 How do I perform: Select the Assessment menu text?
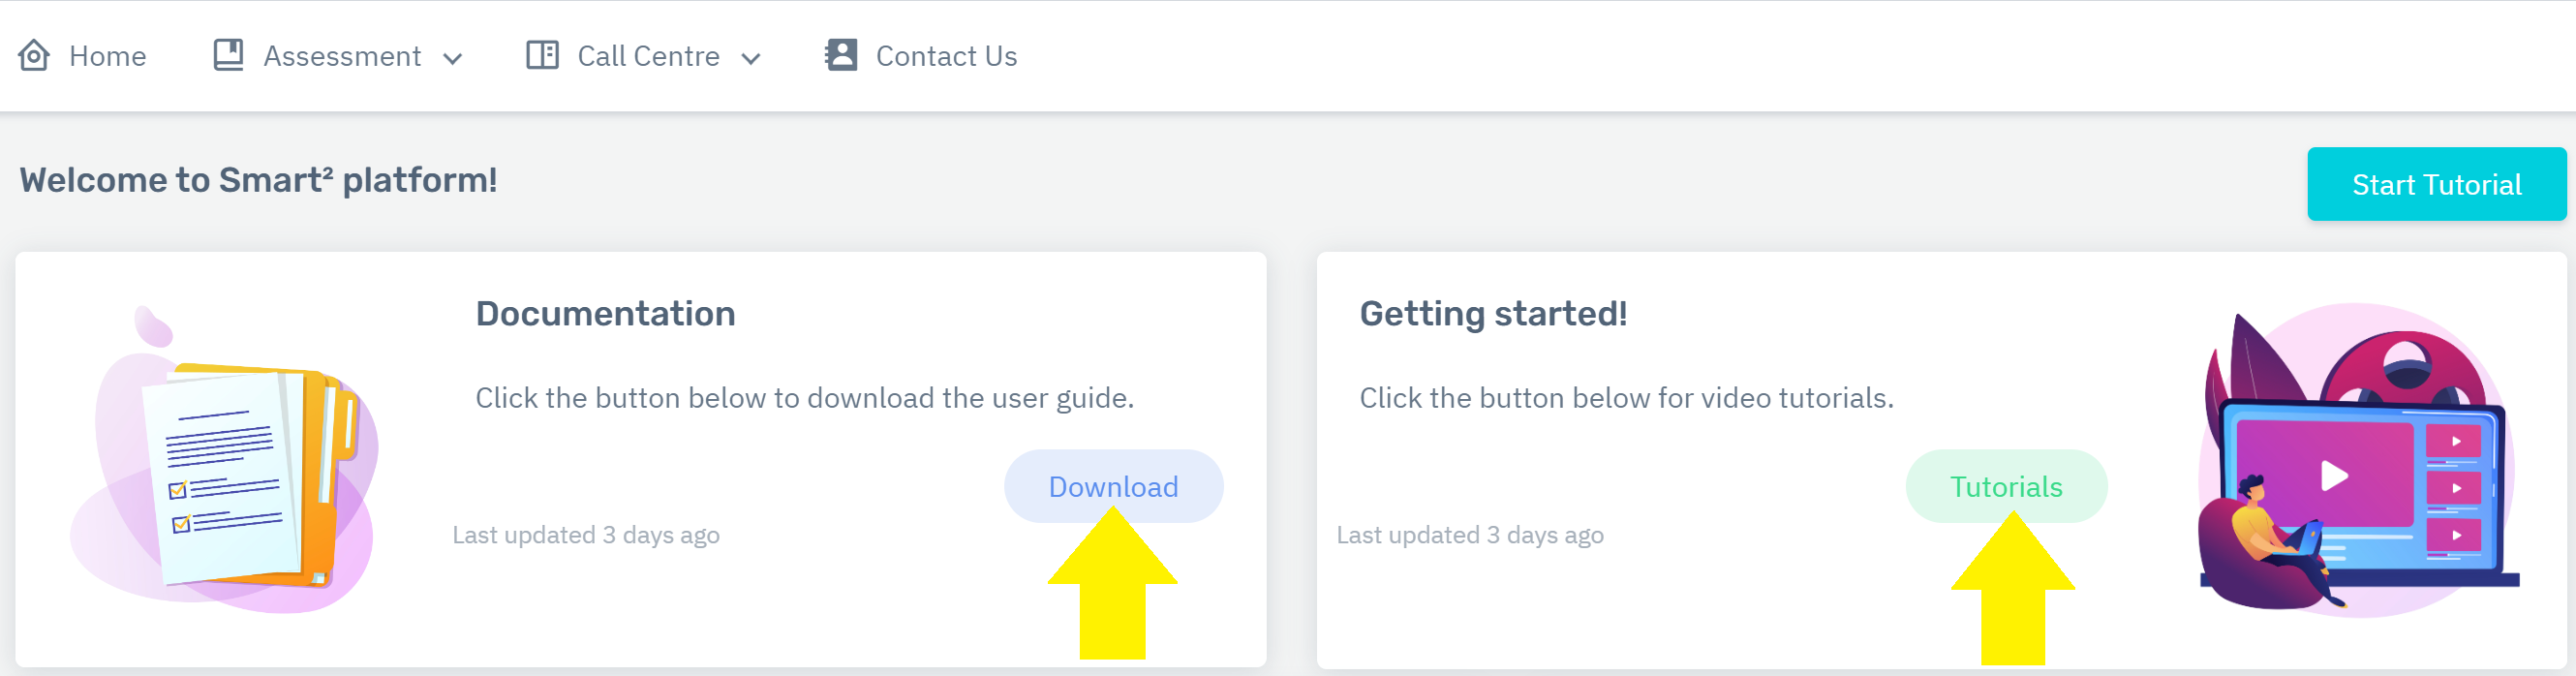[342, 56]
